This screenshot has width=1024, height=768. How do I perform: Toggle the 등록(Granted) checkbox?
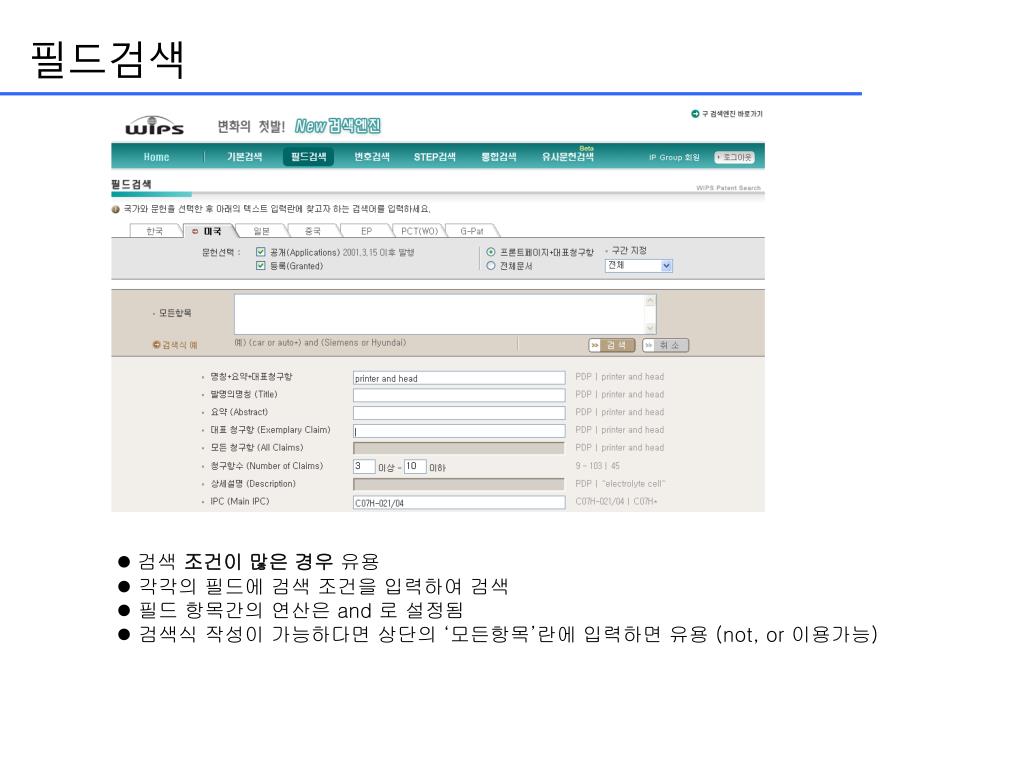tap(261, 266)
